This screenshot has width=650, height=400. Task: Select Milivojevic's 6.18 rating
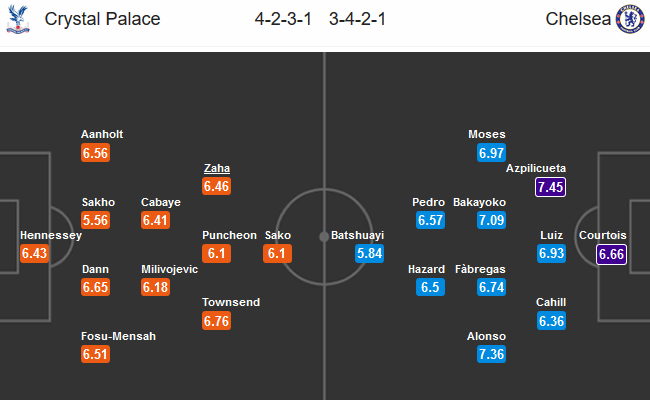[x=155, y=287]
